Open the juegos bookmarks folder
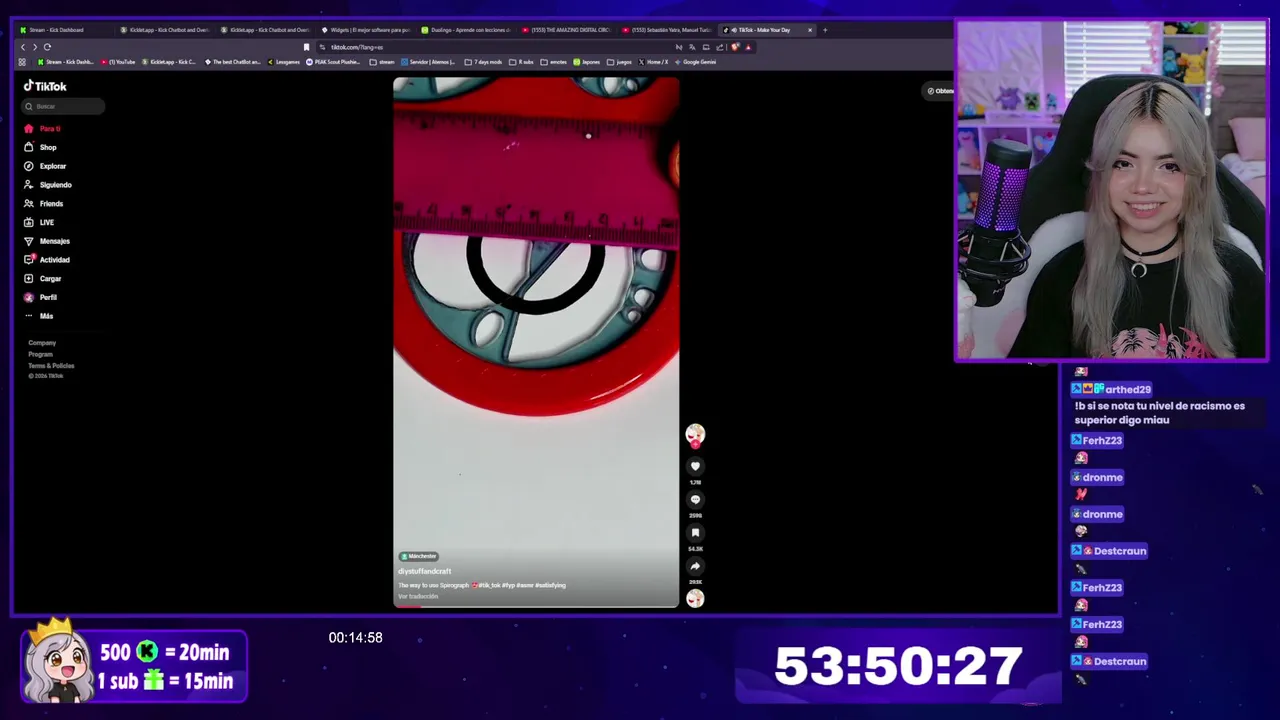This screenshot has height=720, width=1280. tap(620, 62)
